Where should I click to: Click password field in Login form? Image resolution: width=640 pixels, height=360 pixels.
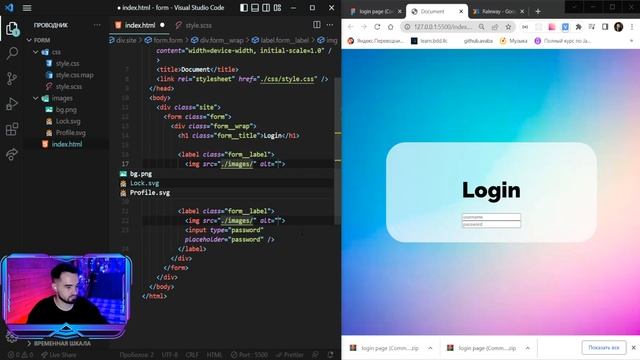pyautogui.click(x=491, y=224)
